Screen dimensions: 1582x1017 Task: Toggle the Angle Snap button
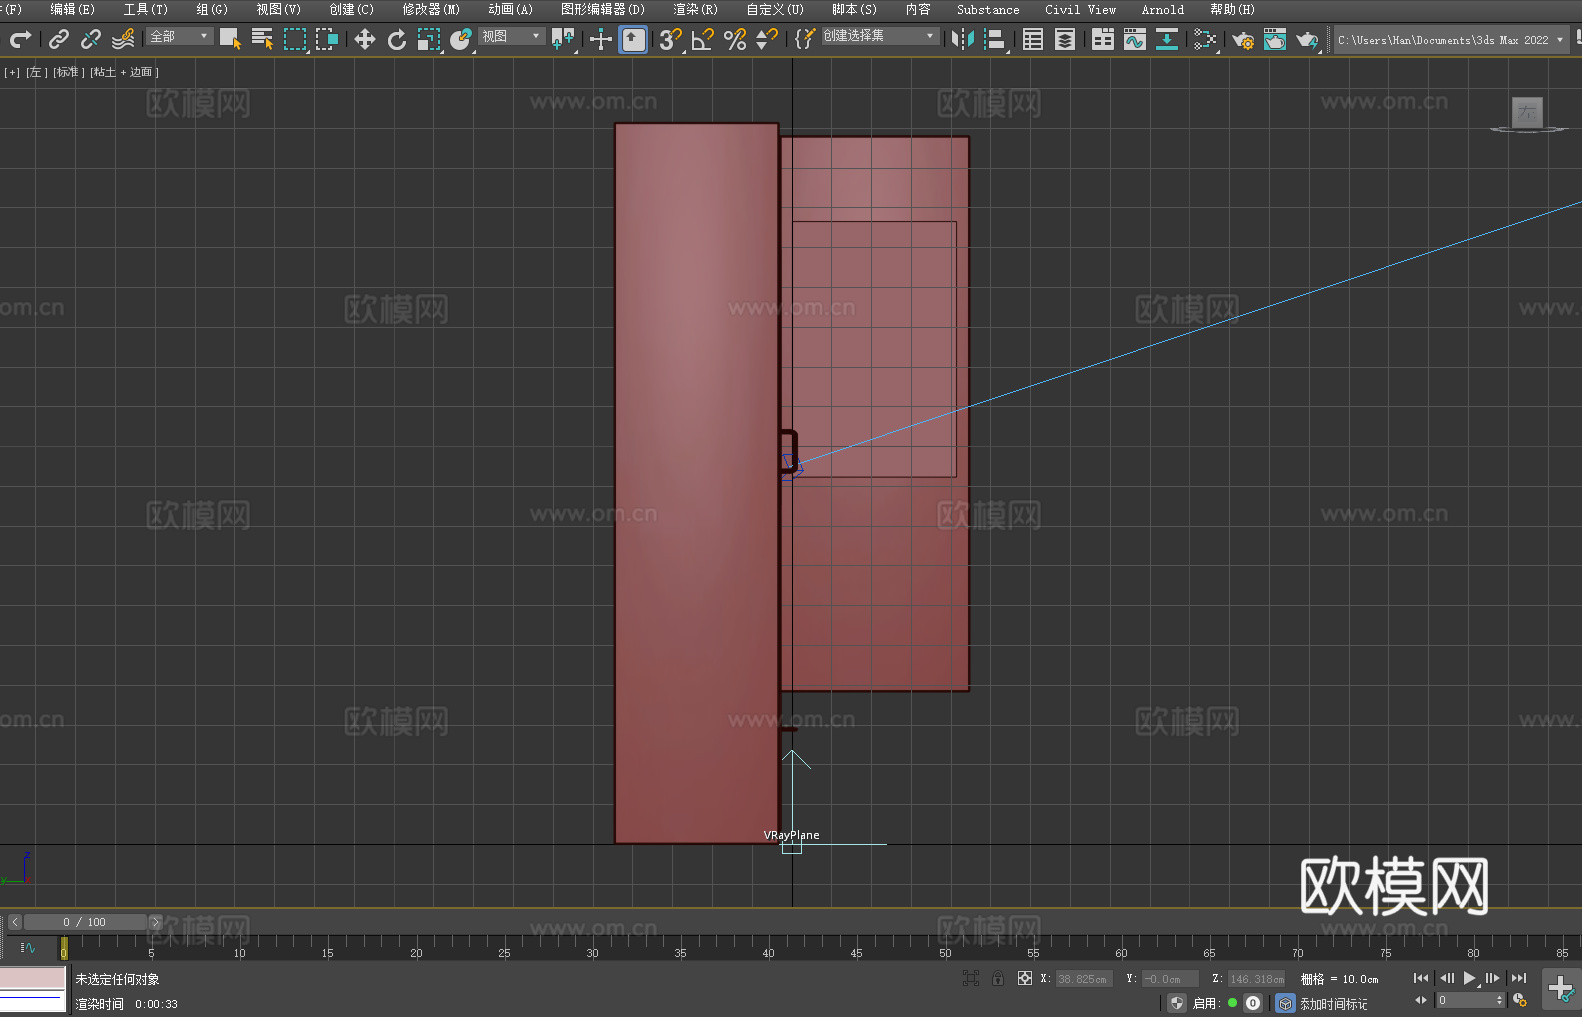(703, 39)
